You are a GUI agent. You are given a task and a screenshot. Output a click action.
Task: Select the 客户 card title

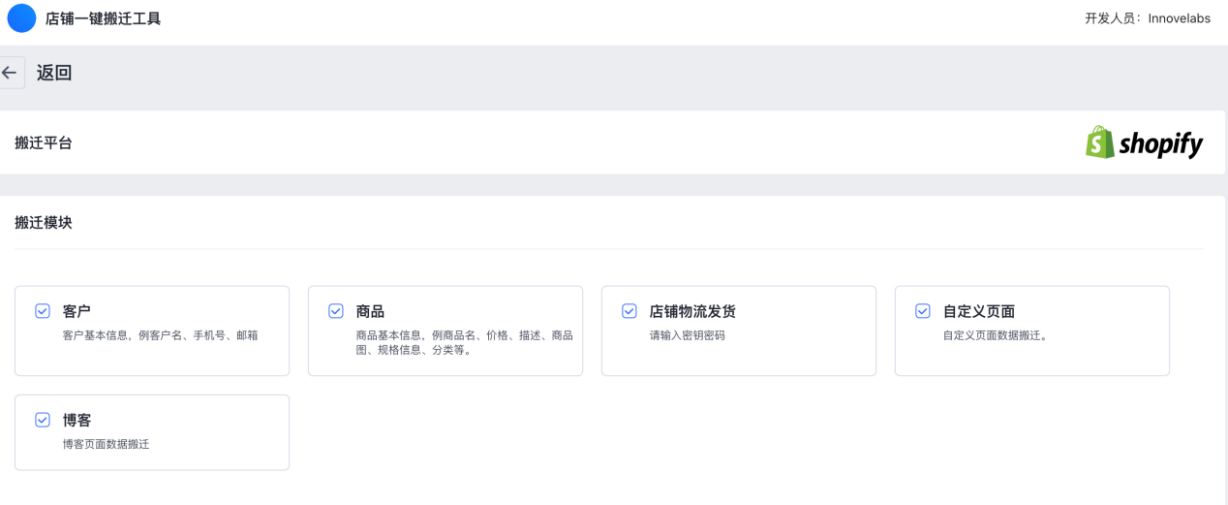(x=77, y=311)
